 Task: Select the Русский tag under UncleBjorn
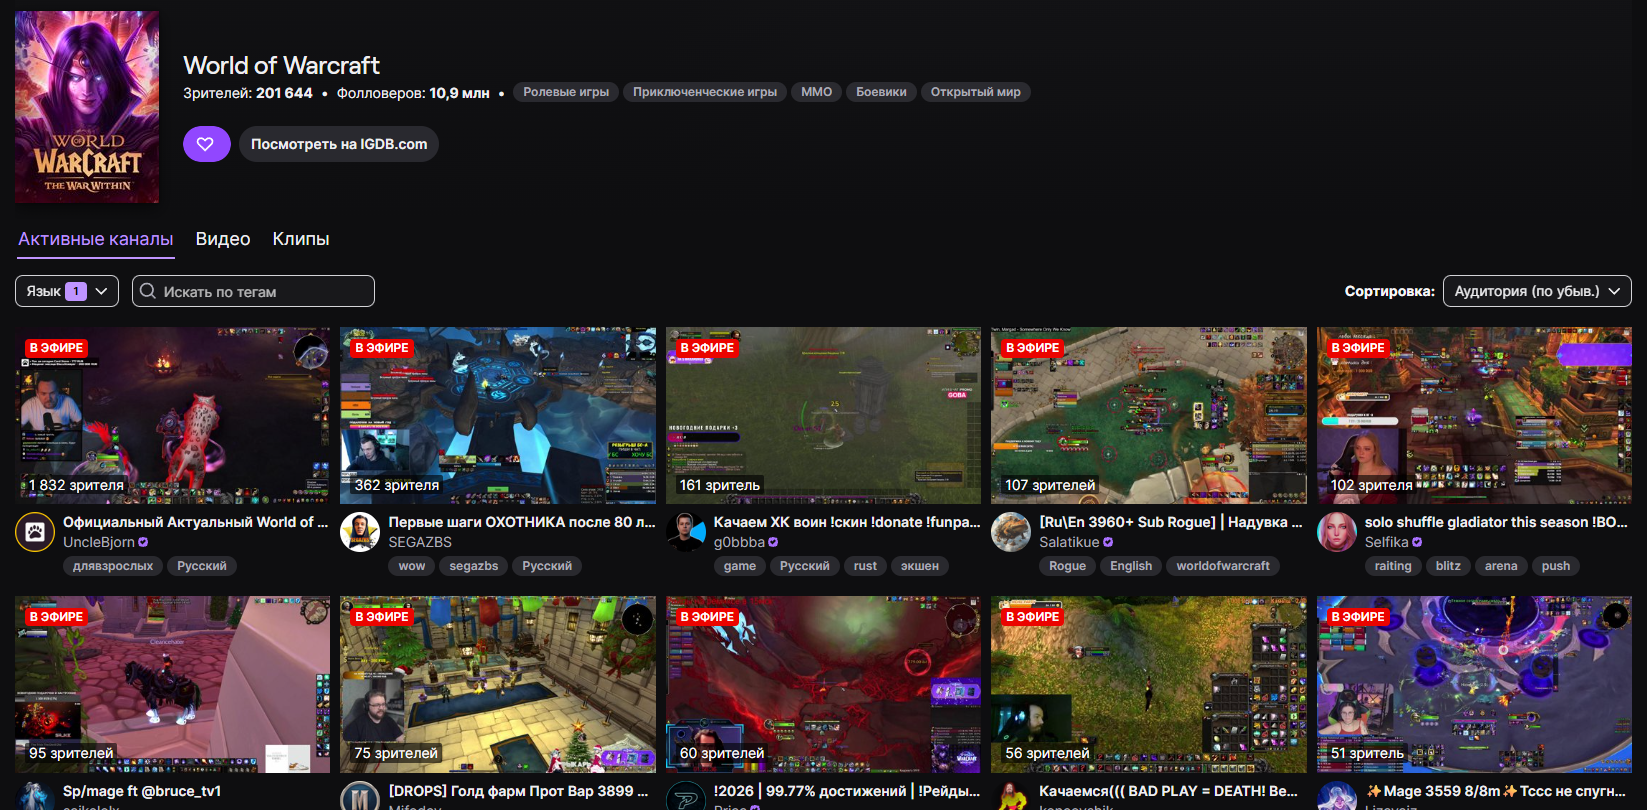202,566
